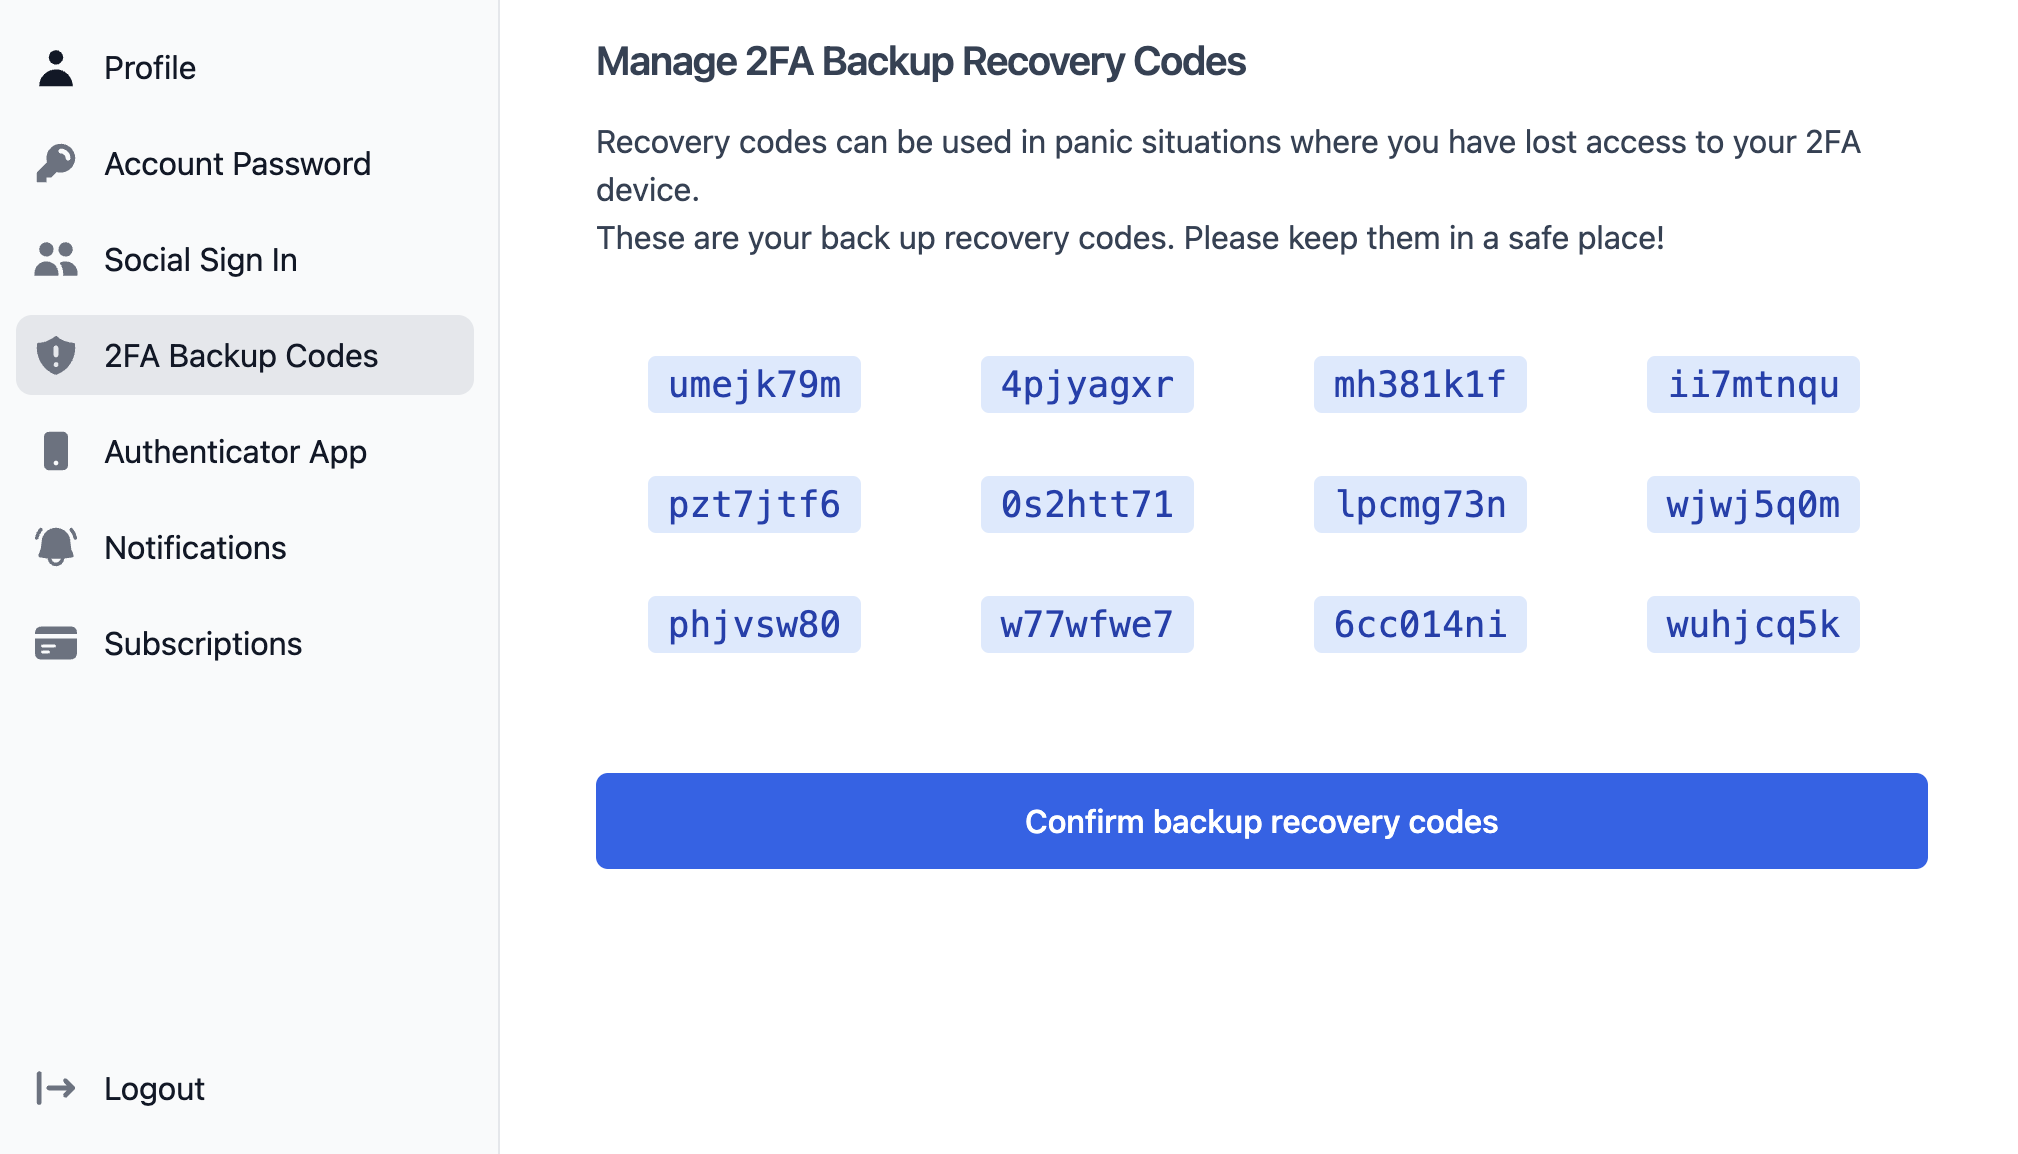Viewport: 2018px width, 1154px height.
Task: Click recovery code ii7mtnqu
Action: (1753, 385)
